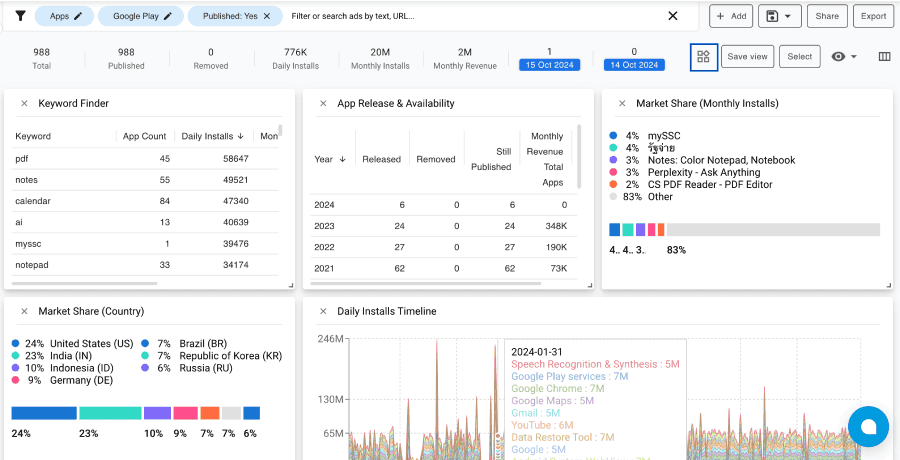
Task: Select the 15 Oct 2024 date tab
Action: 549,65
